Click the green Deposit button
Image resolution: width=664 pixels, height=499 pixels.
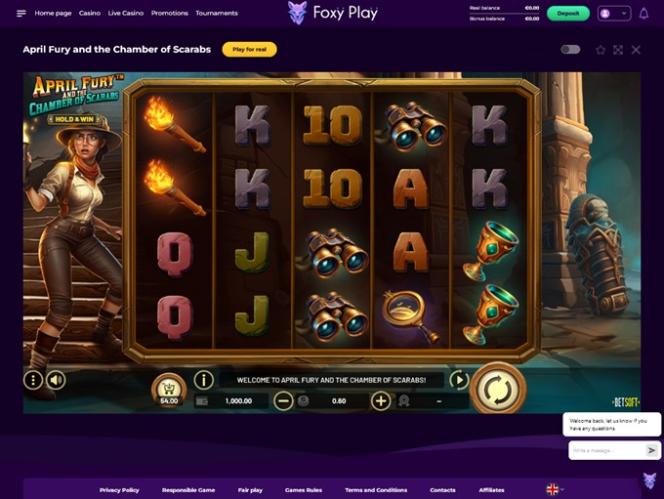pyautogui.click(x=568, y=14)
